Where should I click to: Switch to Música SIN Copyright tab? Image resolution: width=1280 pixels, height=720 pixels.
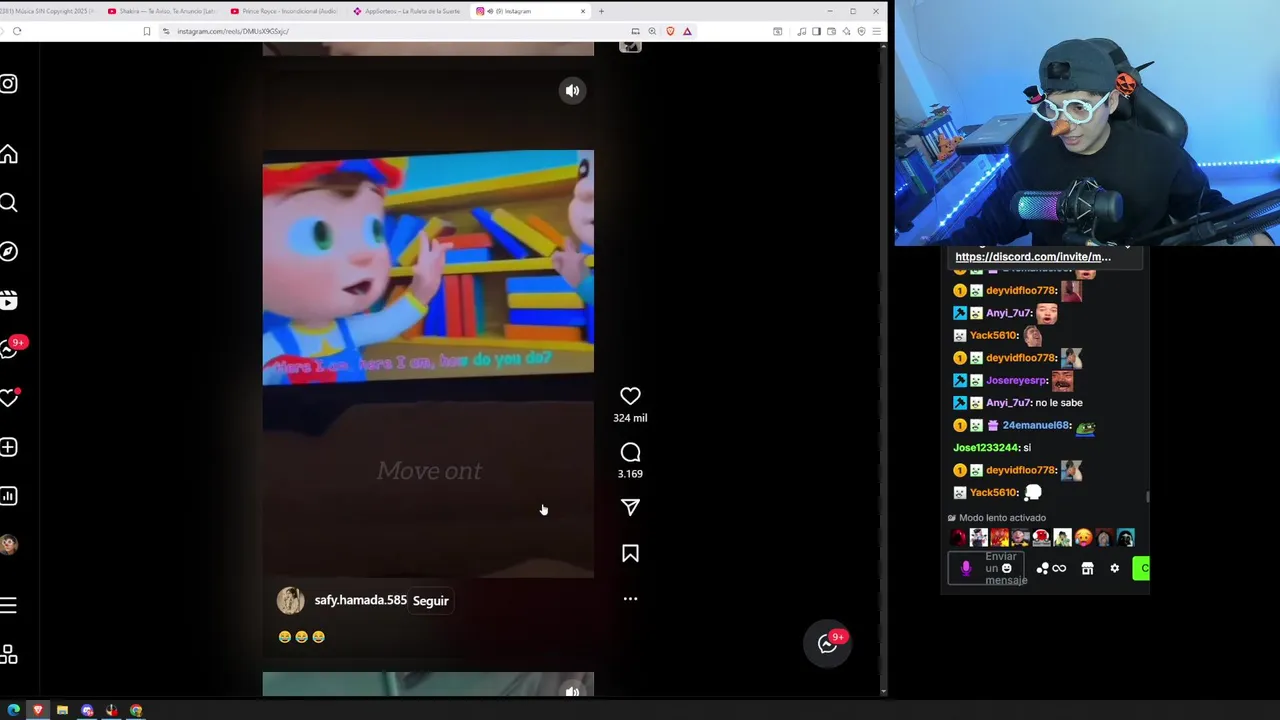(48, 11)
